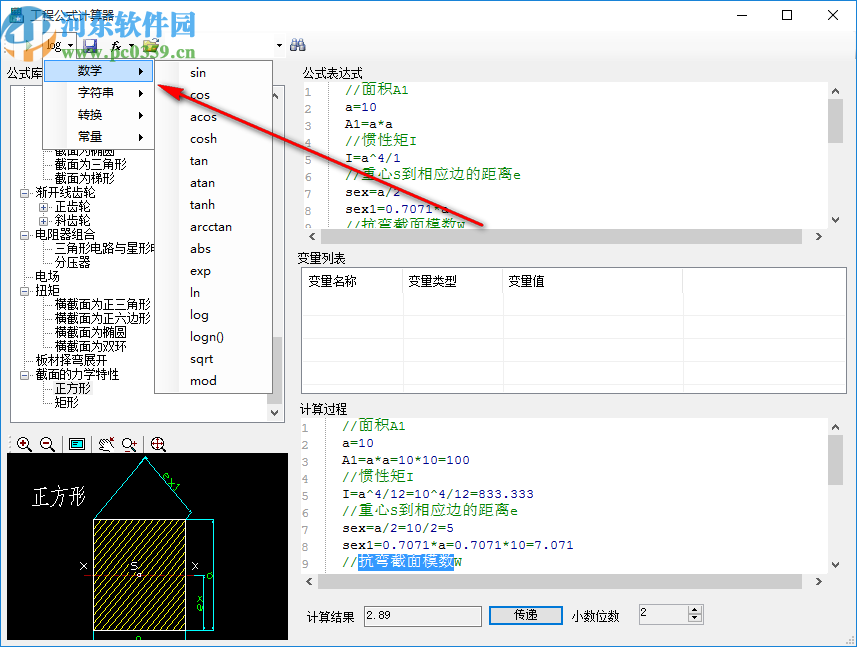Select exp from the submenu

click(x=214, y=271)
